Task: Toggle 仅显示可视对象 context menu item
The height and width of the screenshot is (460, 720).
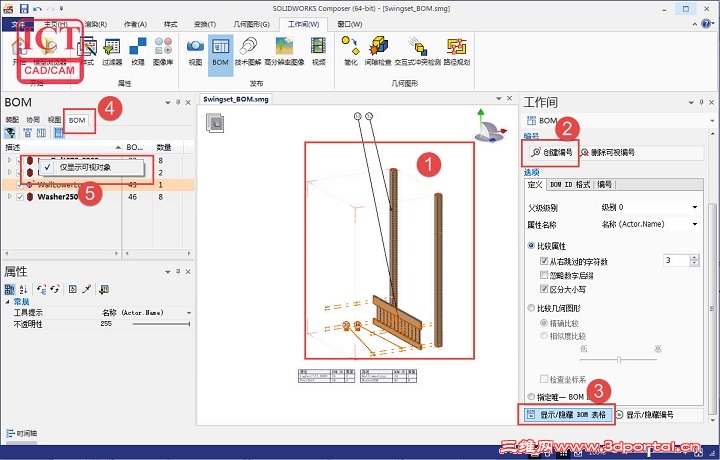Action: pyautogui.click(x=91, y=168)
